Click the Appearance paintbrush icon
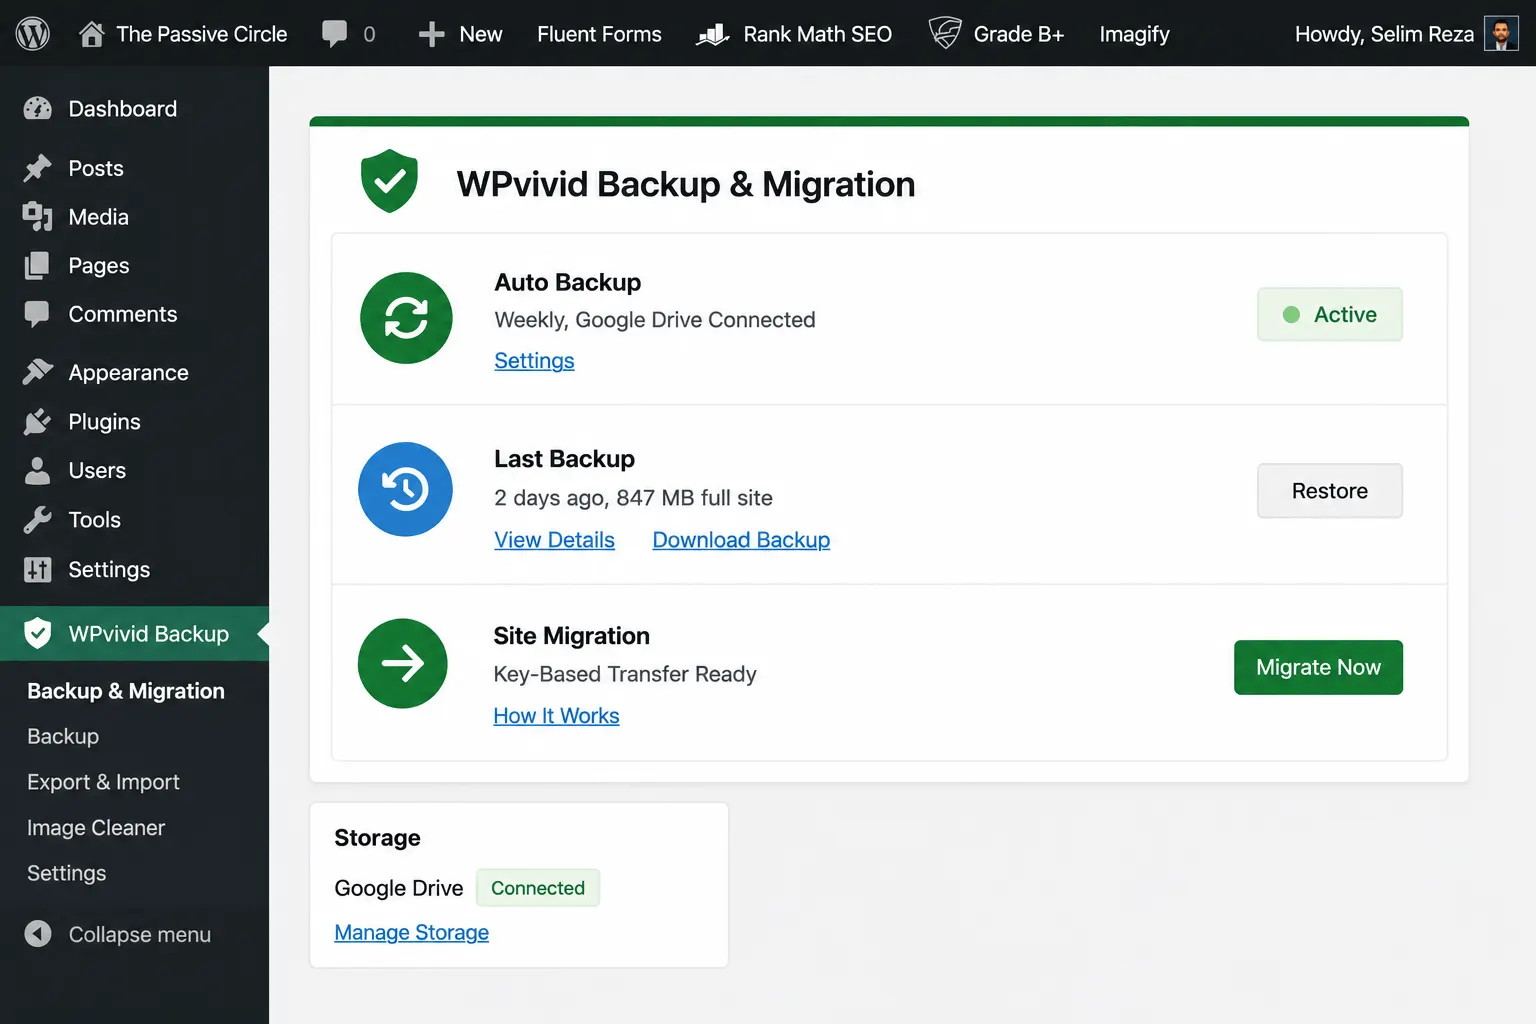Screen dimensions: 1536x1024 pyautogui.click(x=38, y=372)
